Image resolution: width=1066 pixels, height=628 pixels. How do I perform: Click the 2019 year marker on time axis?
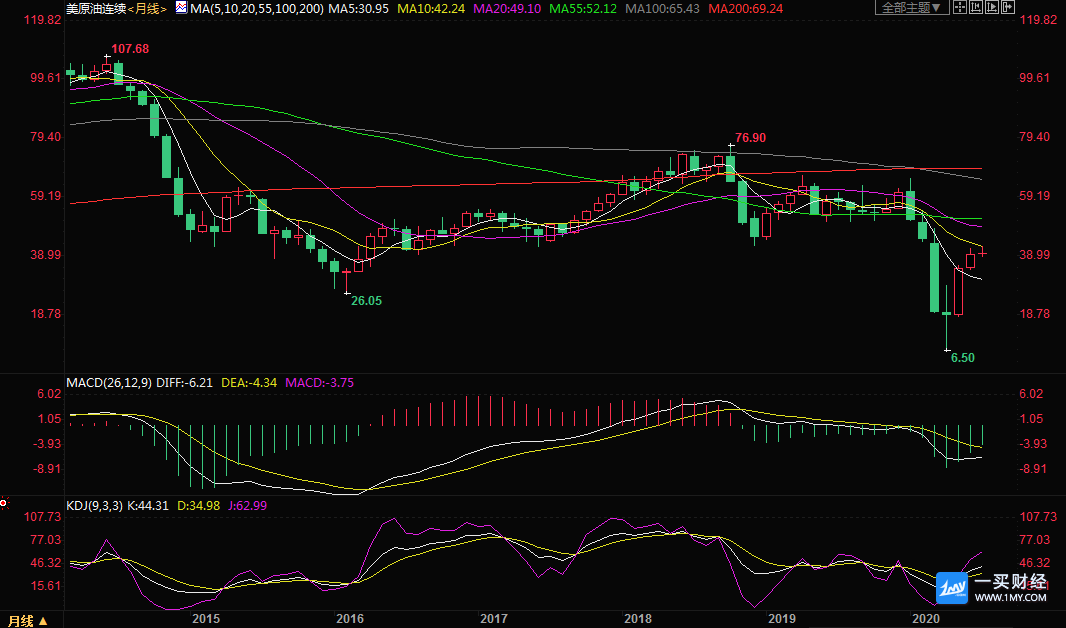click(782, 618)
